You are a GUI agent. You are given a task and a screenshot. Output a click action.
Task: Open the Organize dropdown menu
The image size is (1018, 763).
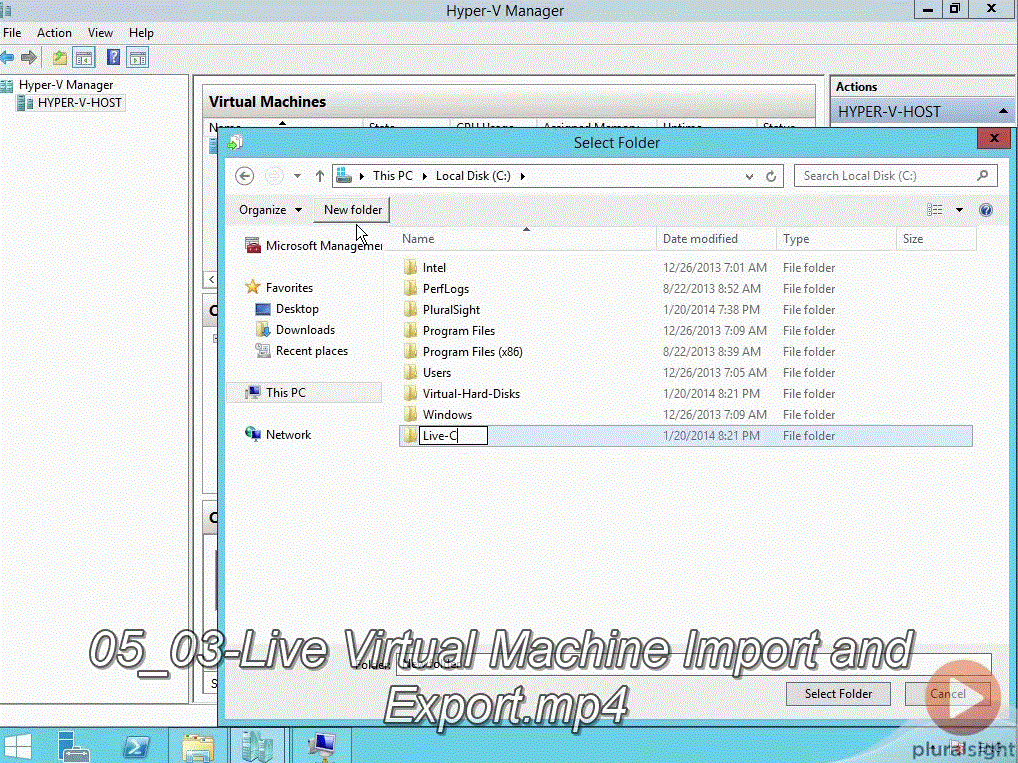pos(271,210)
